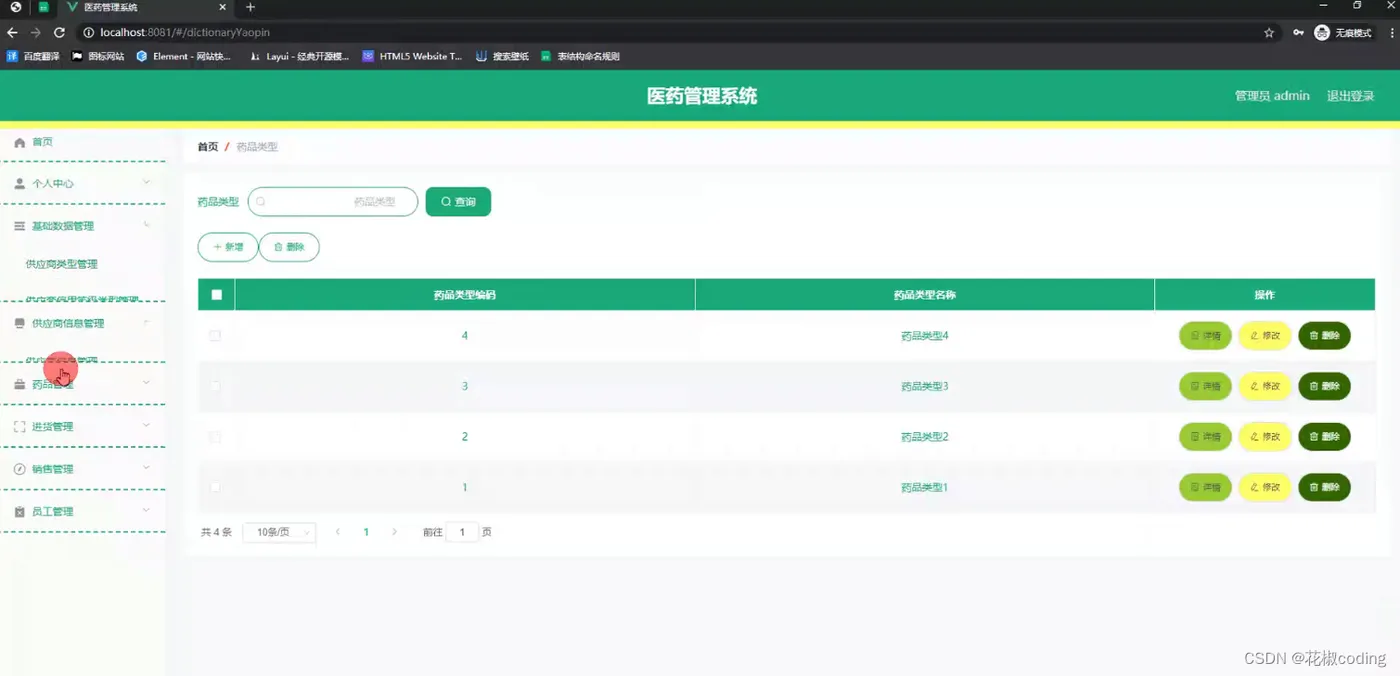
Task: Open the 搜索壁纸 bookmark
Action: [x=502, y=57]
